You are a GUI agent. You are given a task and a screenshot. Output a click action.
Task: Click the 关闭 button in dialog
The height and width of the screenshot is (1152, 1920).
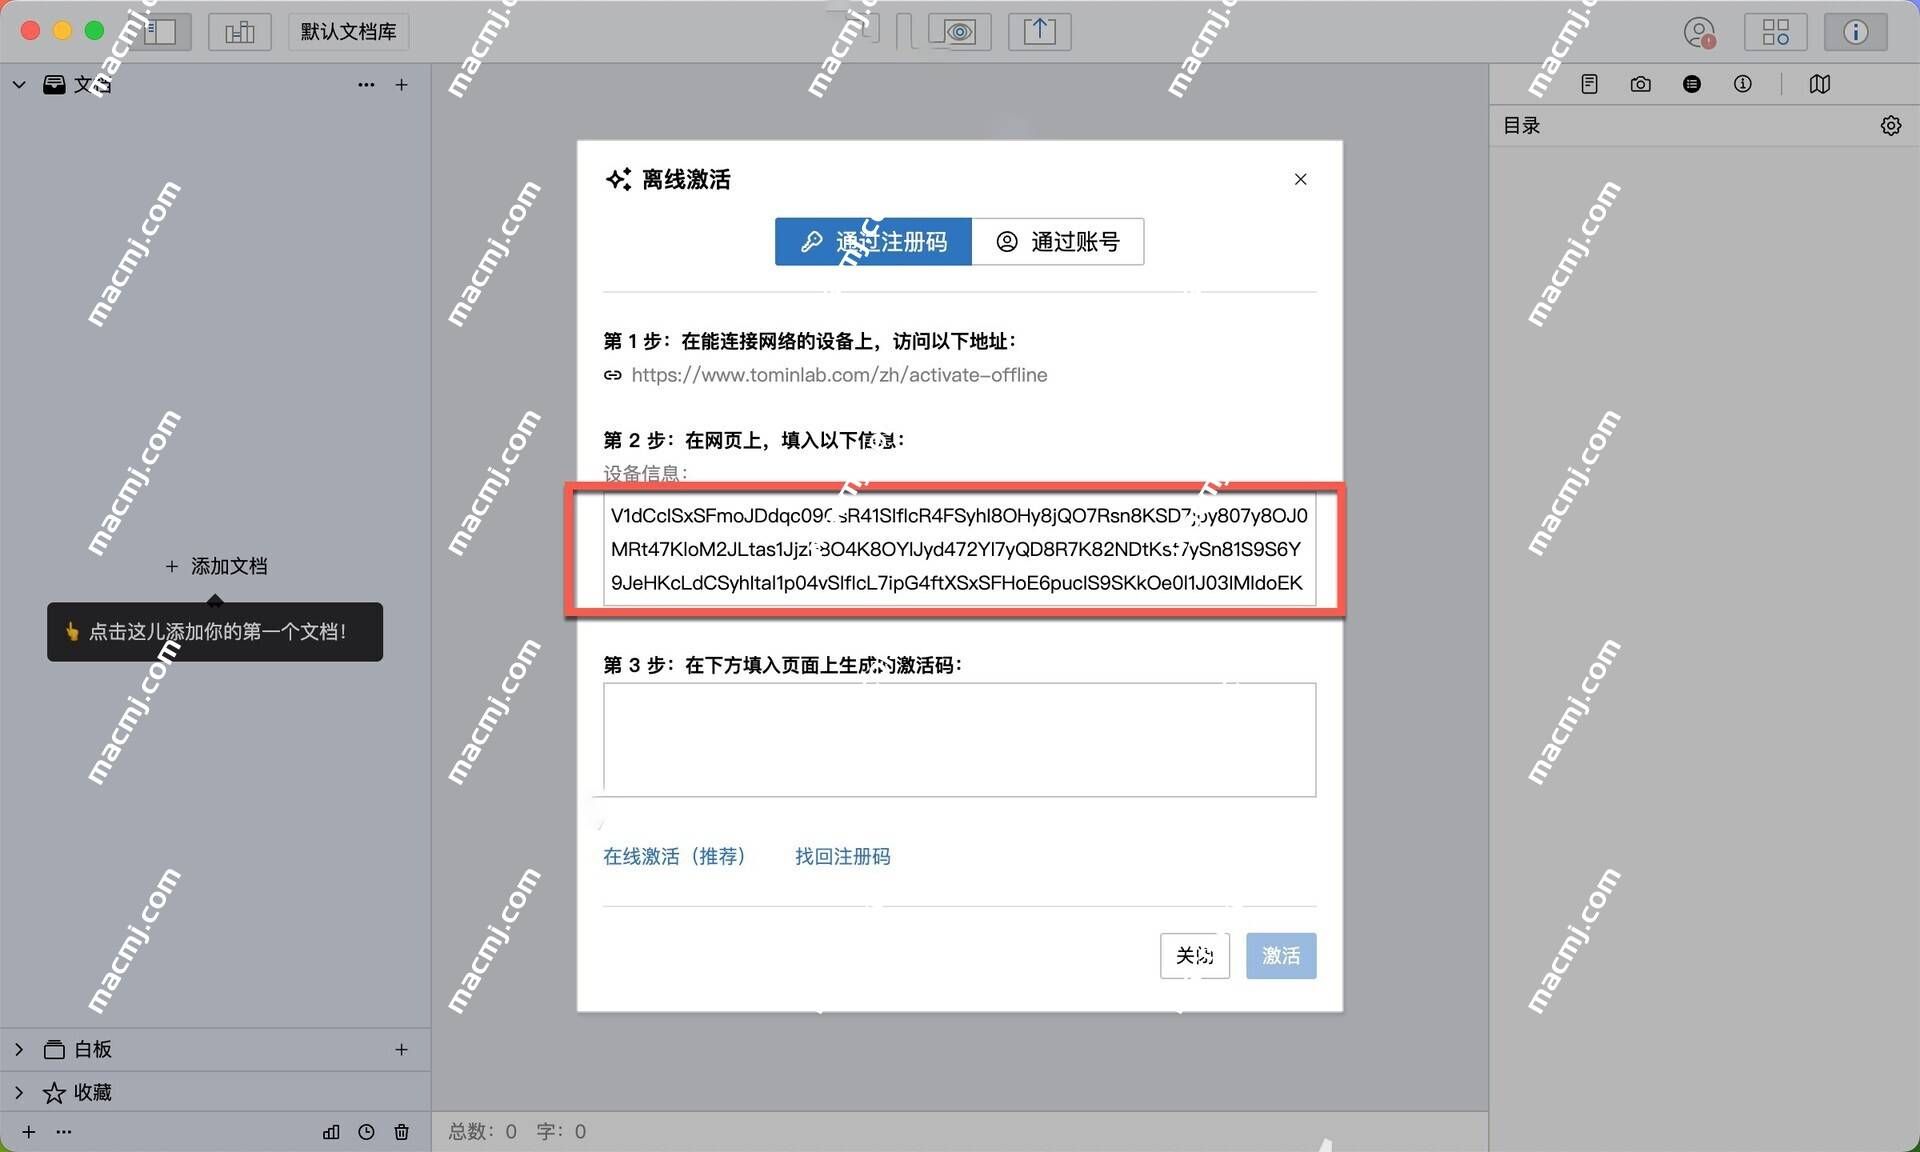pyautogui.click(x=1195, y=956)
